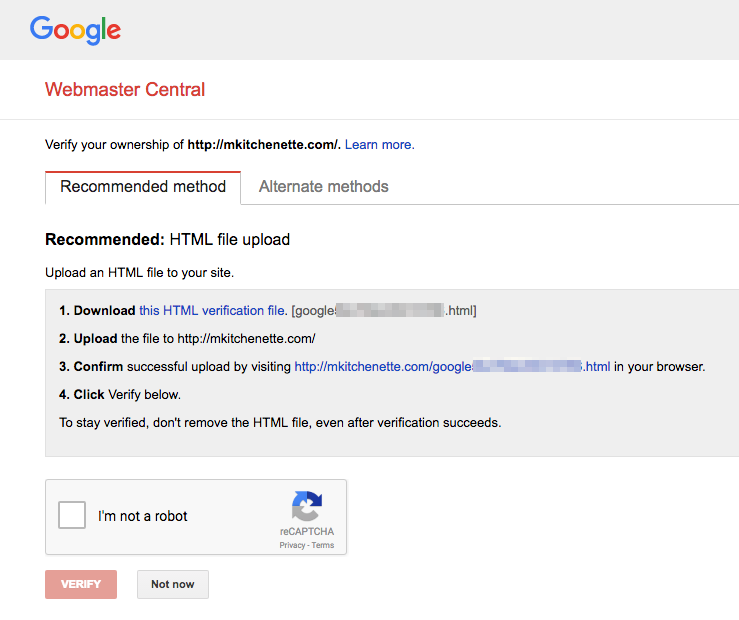Click the bold http://mkitchenette.com/ ownership text
Viewport: 739px width, 620px height.
(264, 145)
